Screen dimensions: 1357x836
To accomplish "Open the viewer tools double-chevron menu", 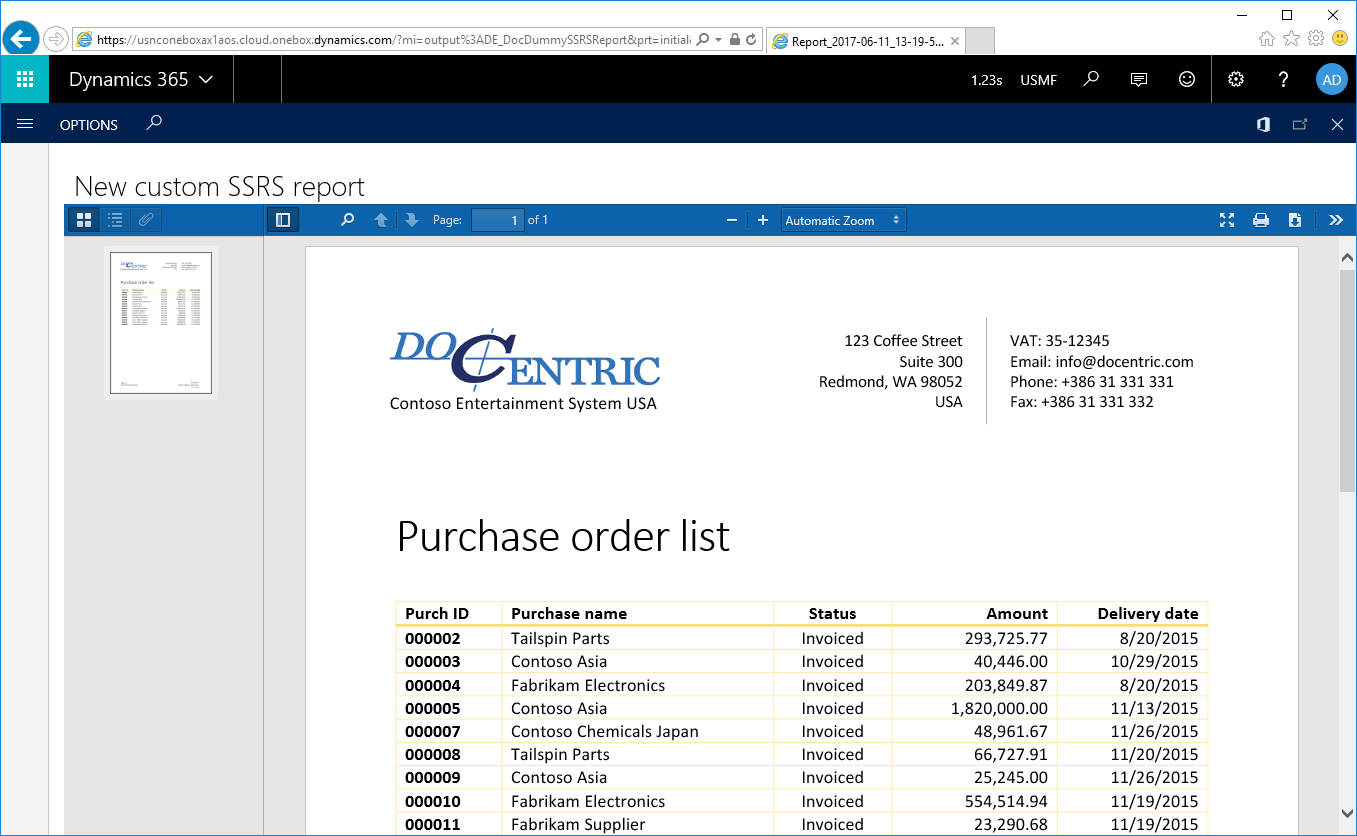I will [1336, 220].
